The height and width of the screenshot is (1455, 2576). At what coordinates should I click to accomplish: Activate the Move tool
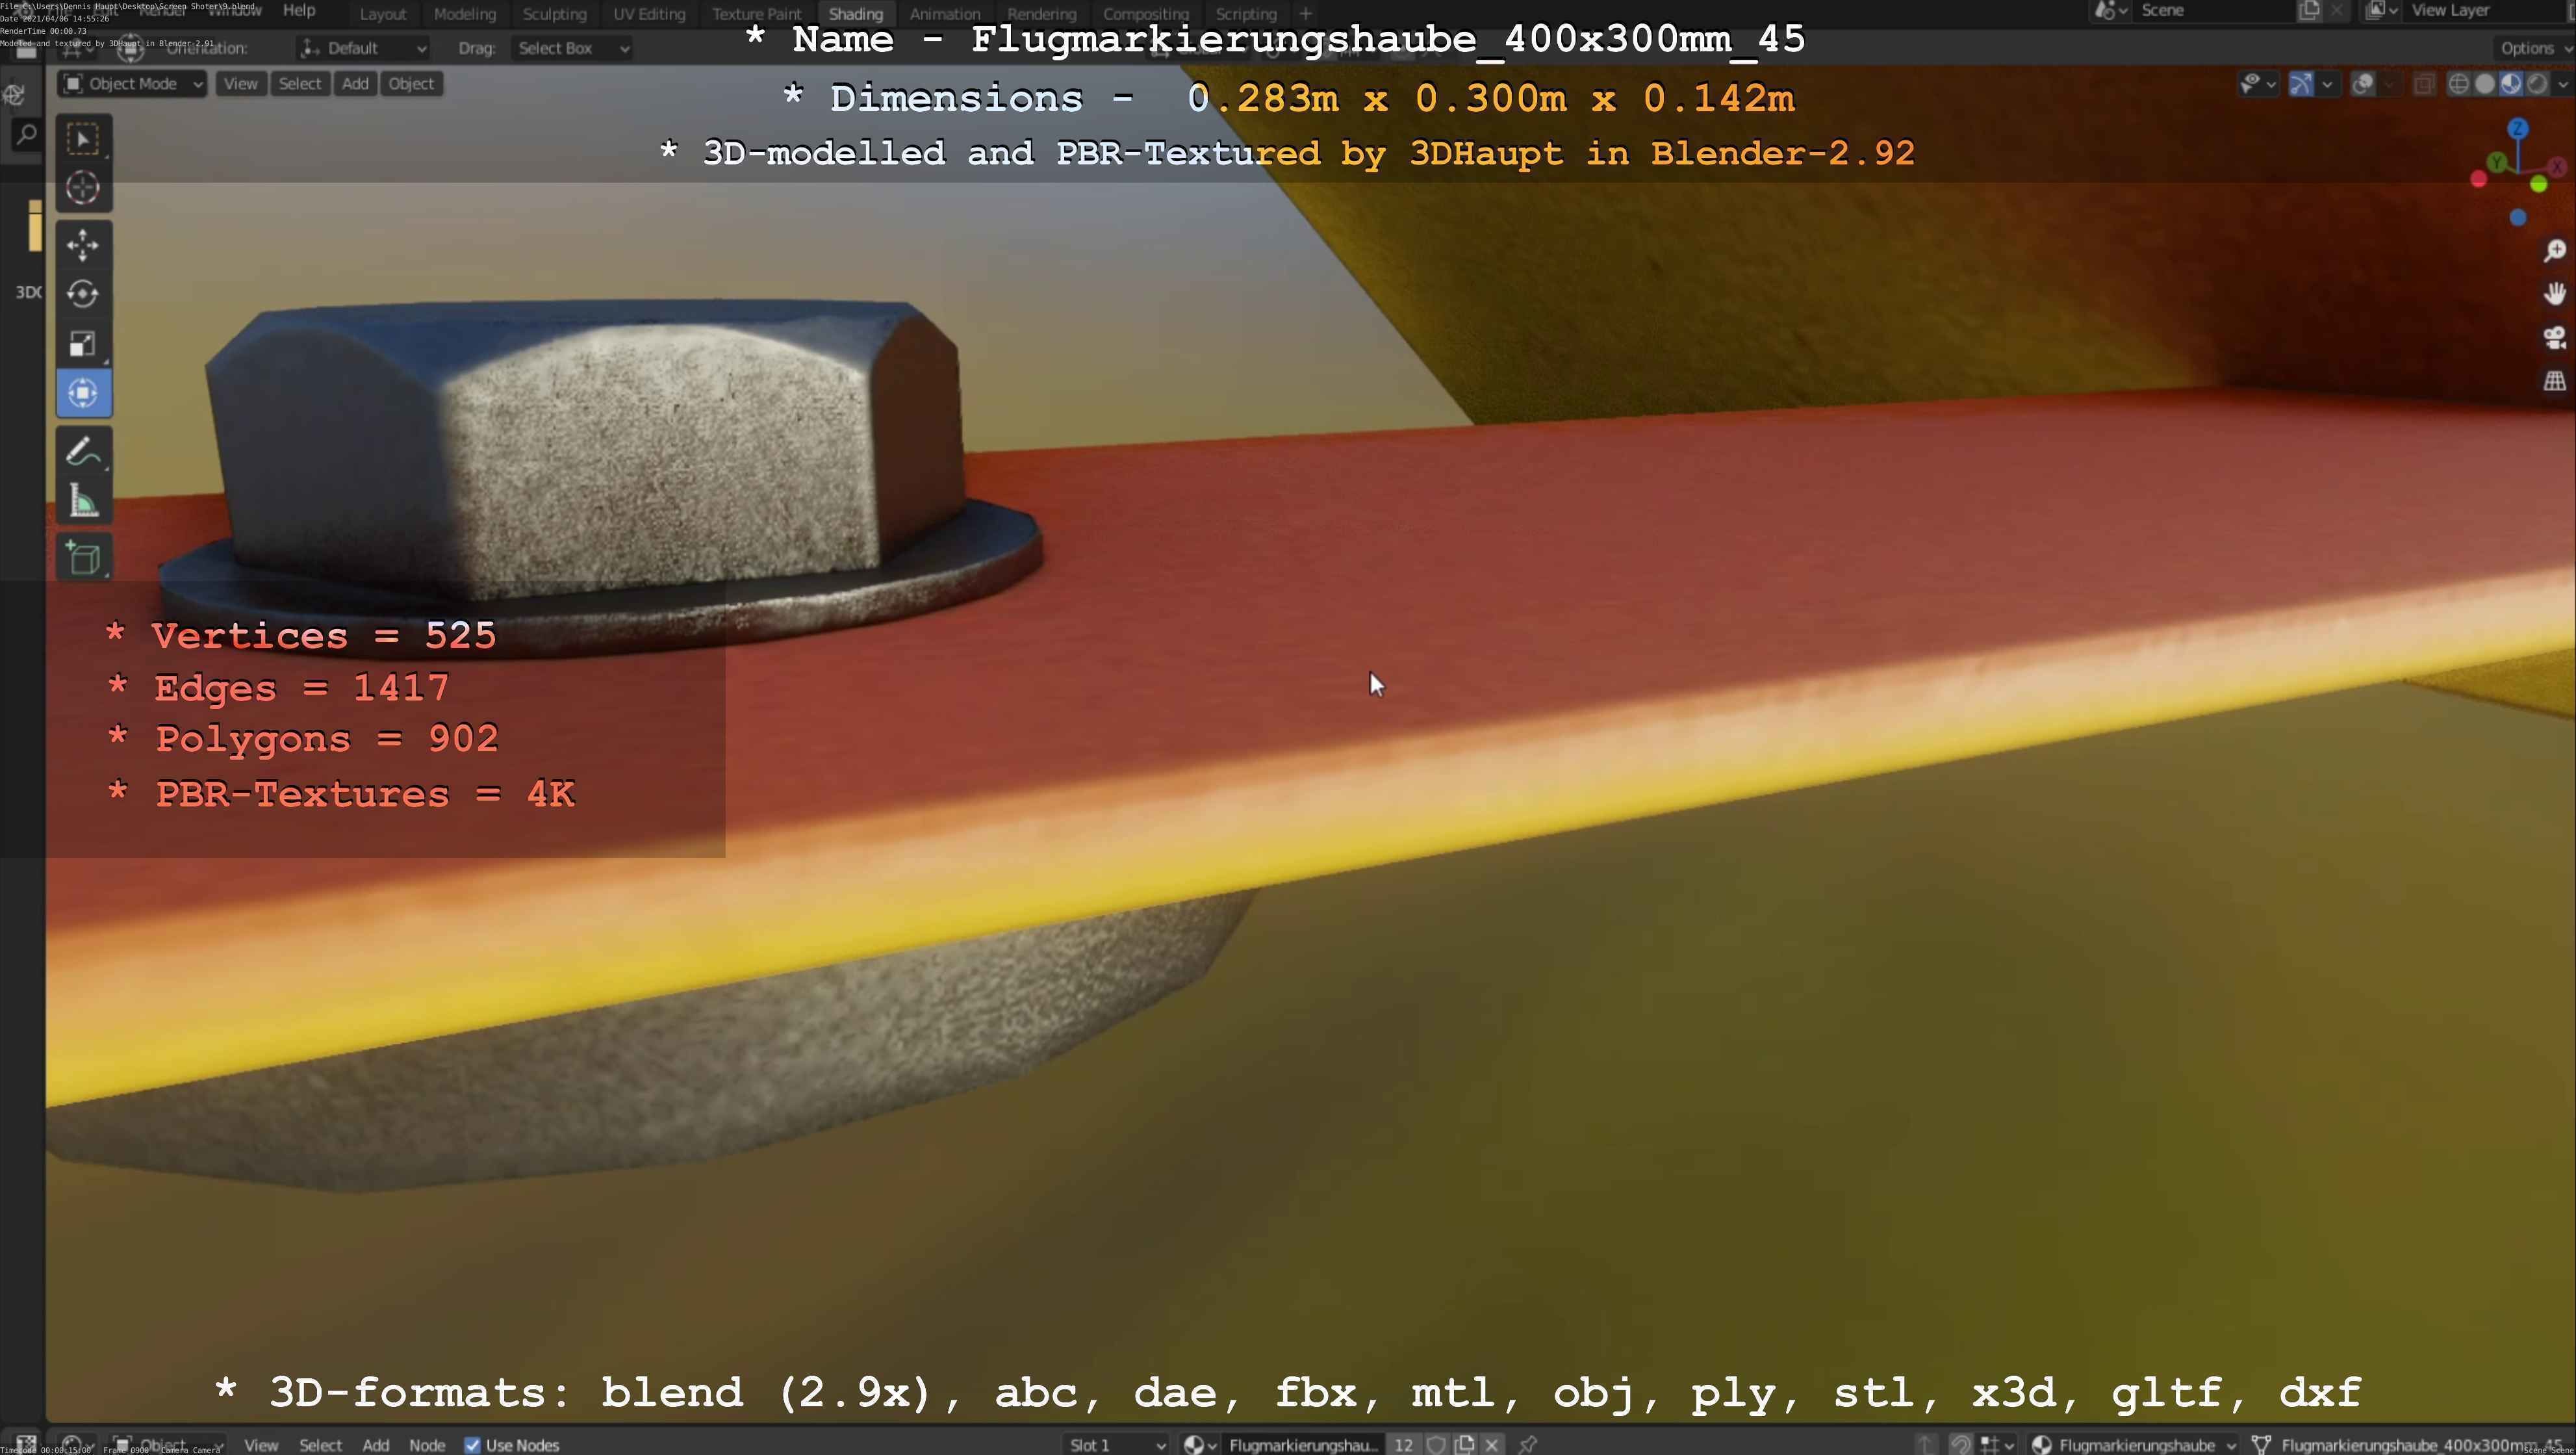coord(83,244)
